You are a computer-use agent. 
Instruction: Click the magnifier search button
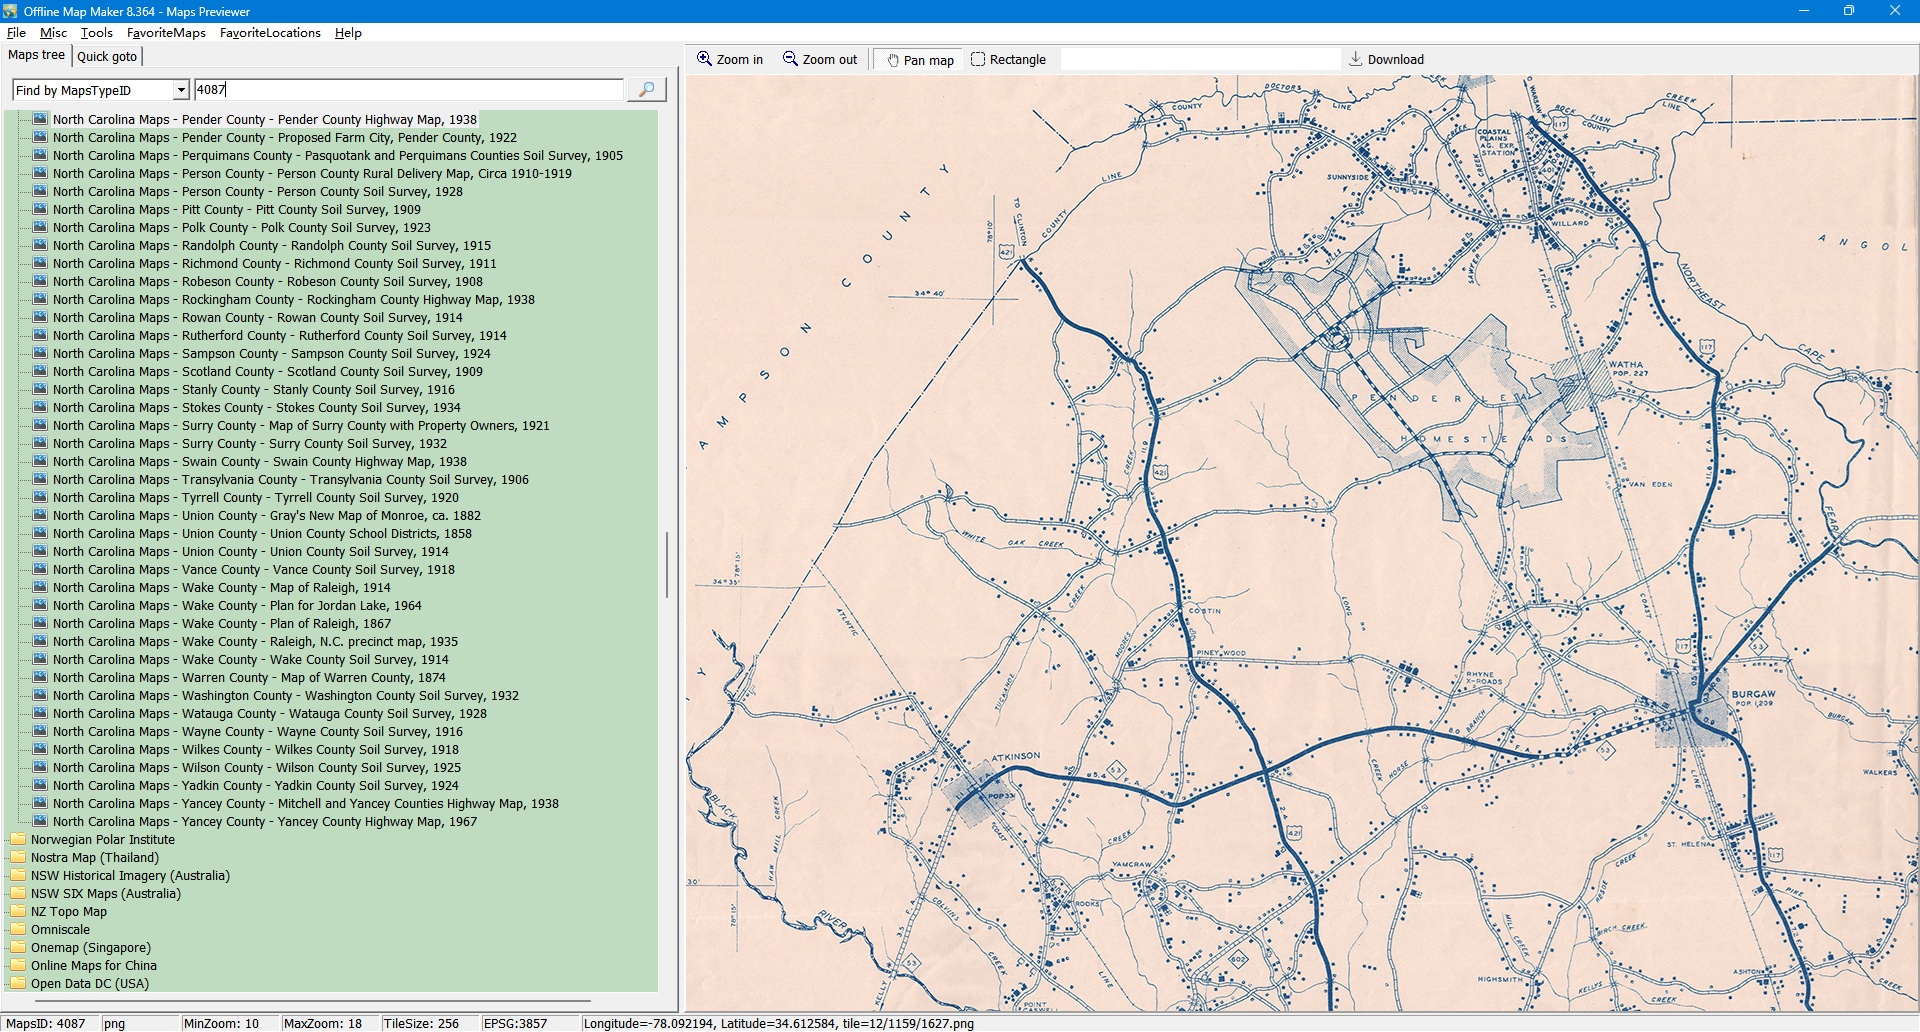646,90
